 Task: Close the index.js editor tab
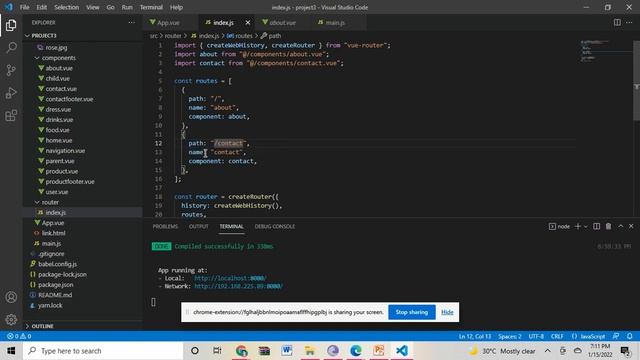pos(248,22)
